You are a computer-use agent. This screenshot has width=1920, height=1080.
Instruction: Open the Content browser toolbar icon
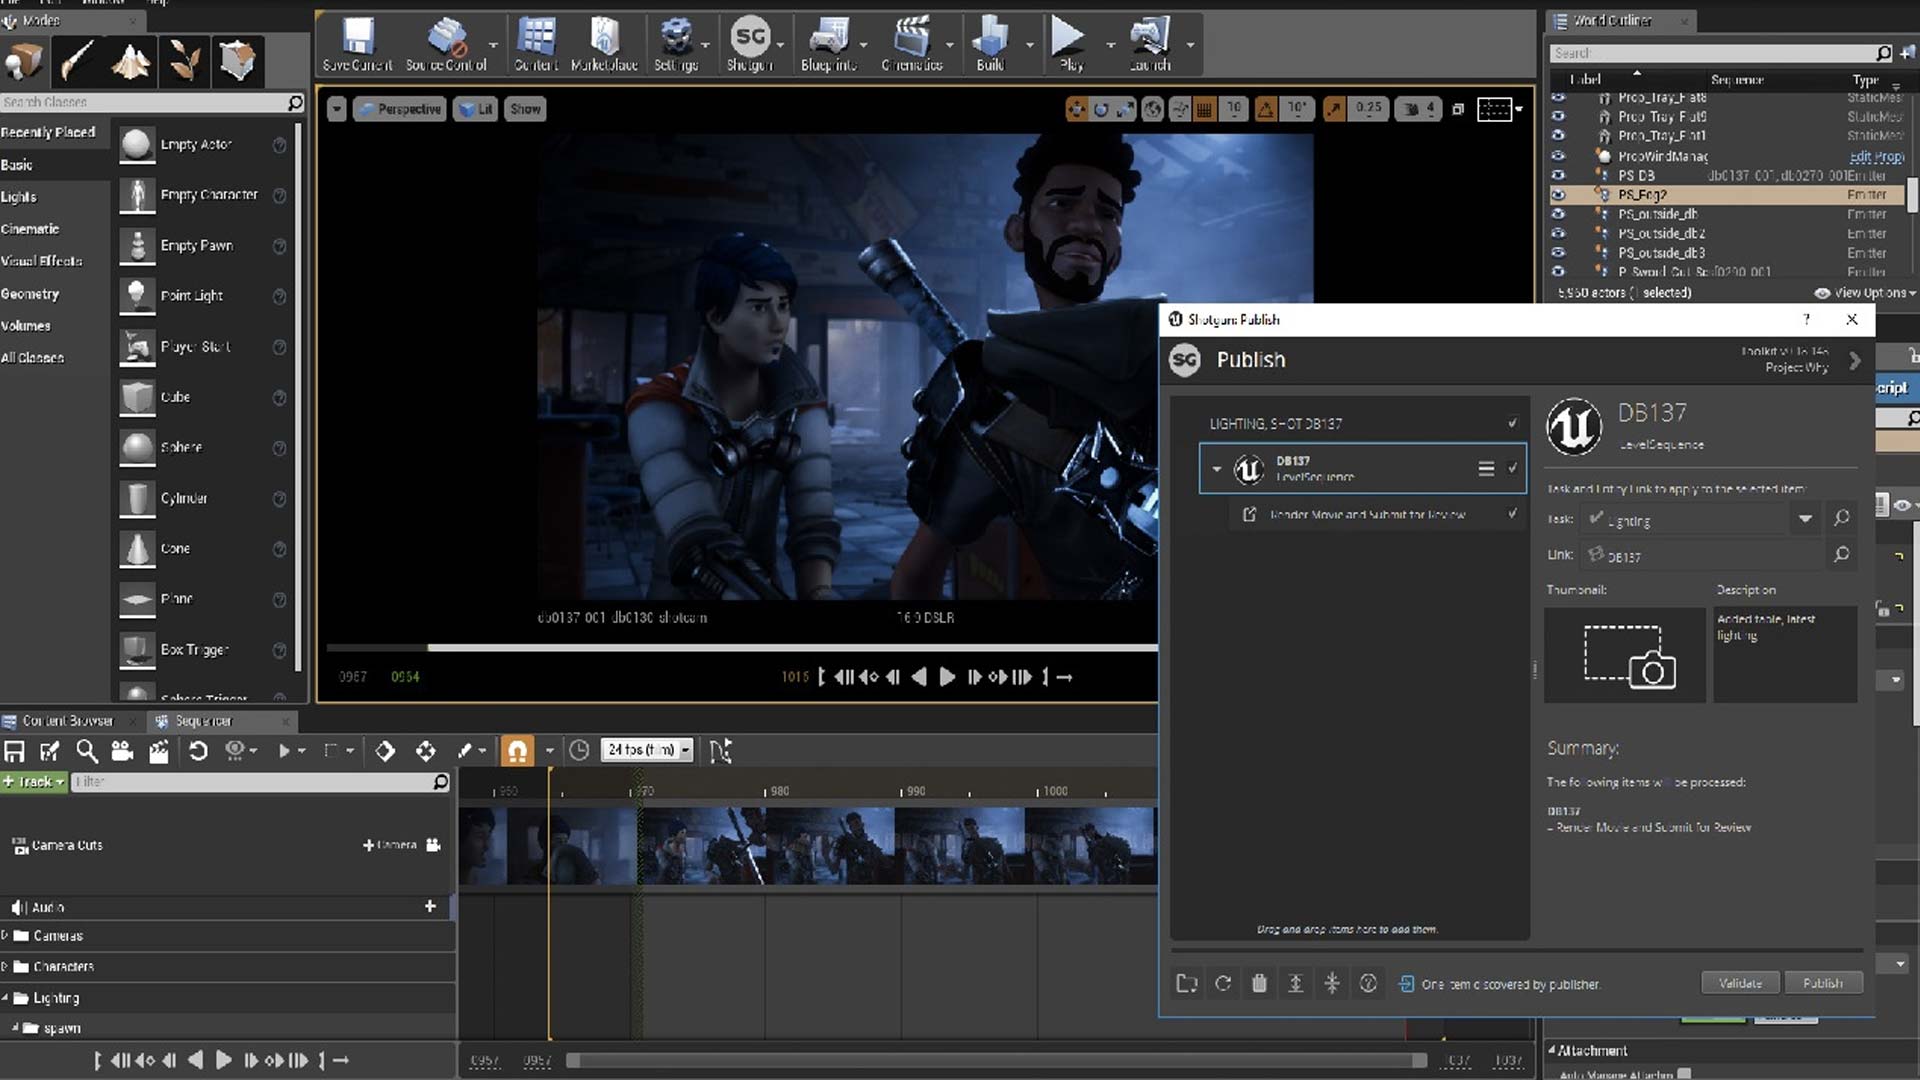click(536, 45)
